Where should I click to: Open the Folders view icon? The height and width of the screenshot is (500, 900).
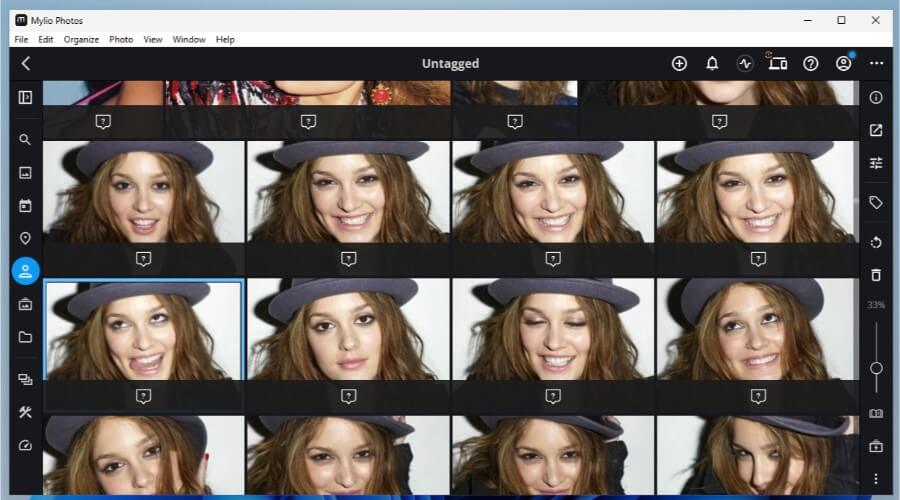(x=25, y=337)
